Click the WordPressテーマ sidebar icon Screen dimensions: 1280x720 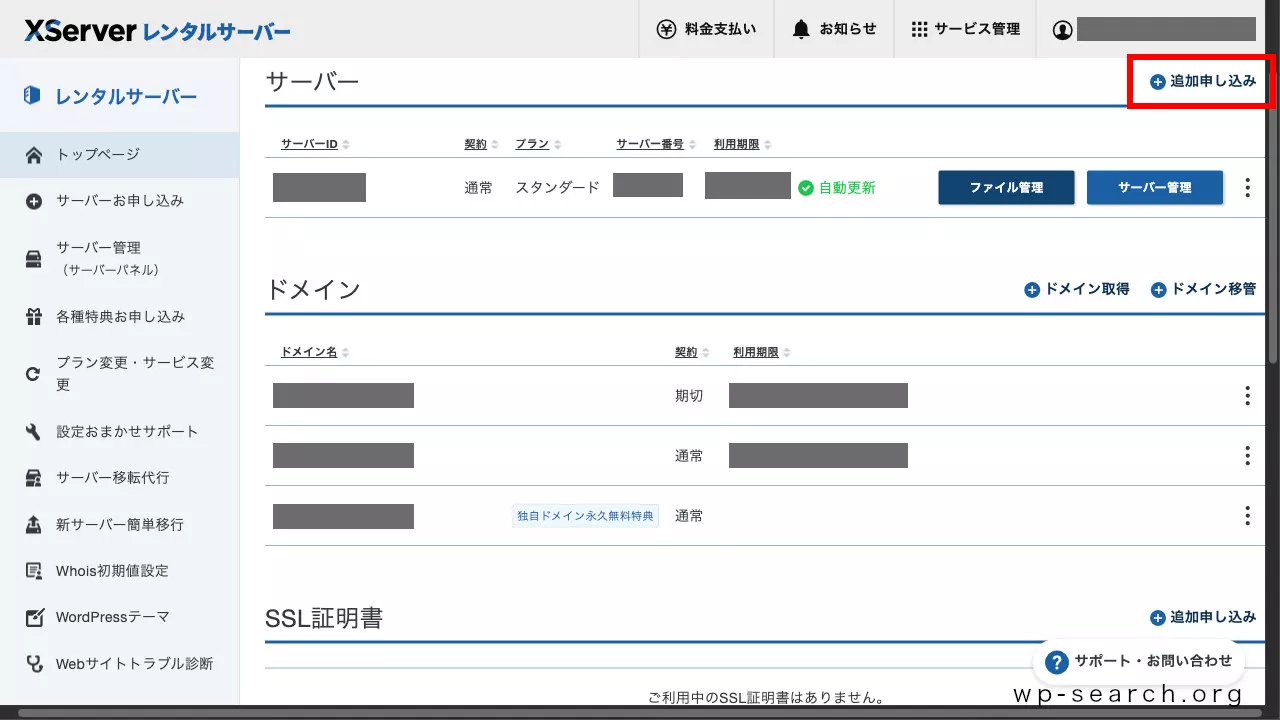32,616
